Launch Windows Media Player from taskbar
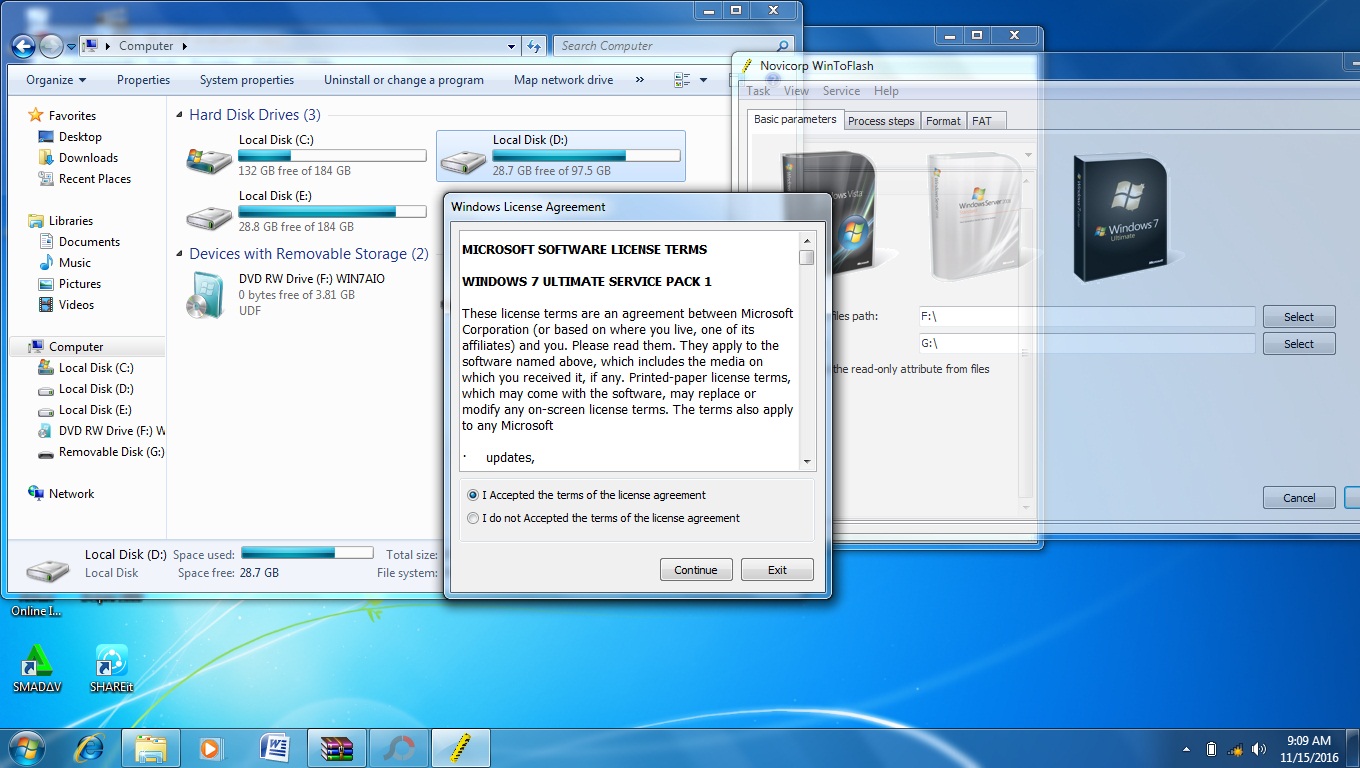The image size is (1360, 768). 211,747
